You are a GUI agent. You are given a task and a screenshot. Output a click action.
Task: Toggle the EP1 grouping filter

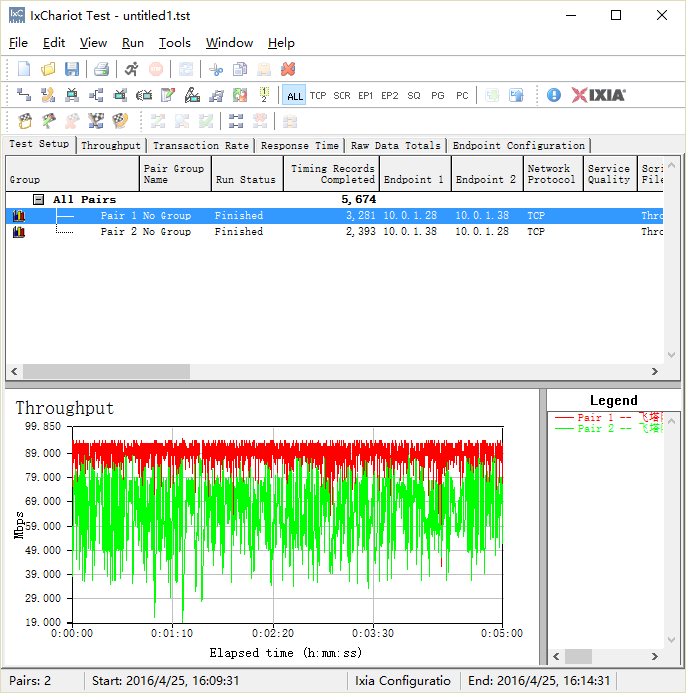click(366, 95)
